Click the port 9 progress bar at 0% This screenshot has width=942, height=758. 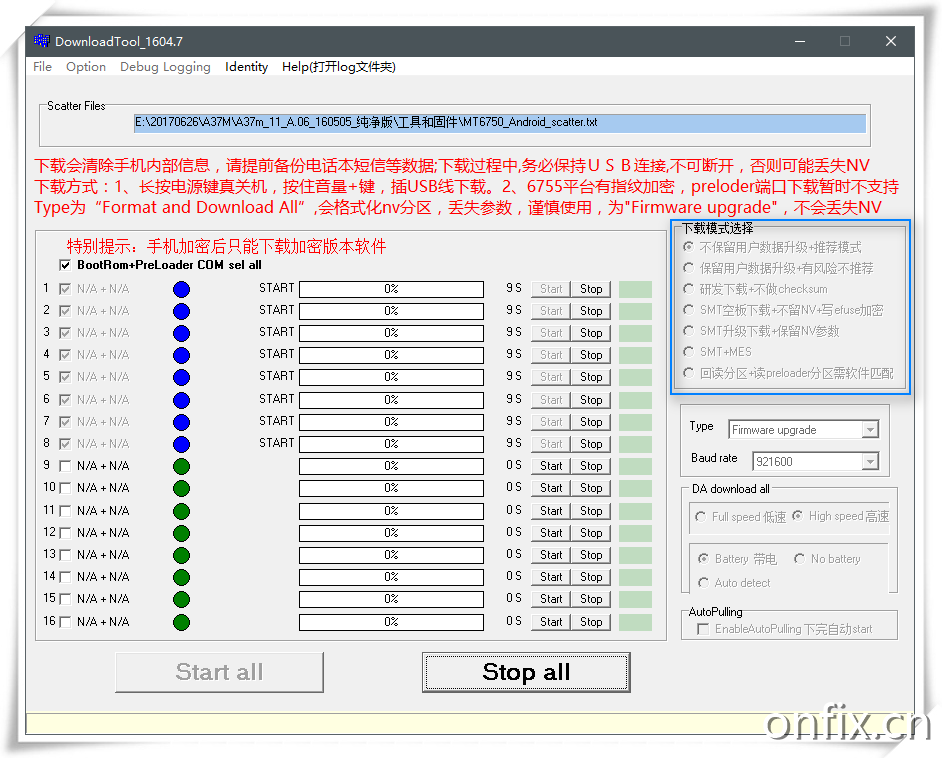click(391, 466)
